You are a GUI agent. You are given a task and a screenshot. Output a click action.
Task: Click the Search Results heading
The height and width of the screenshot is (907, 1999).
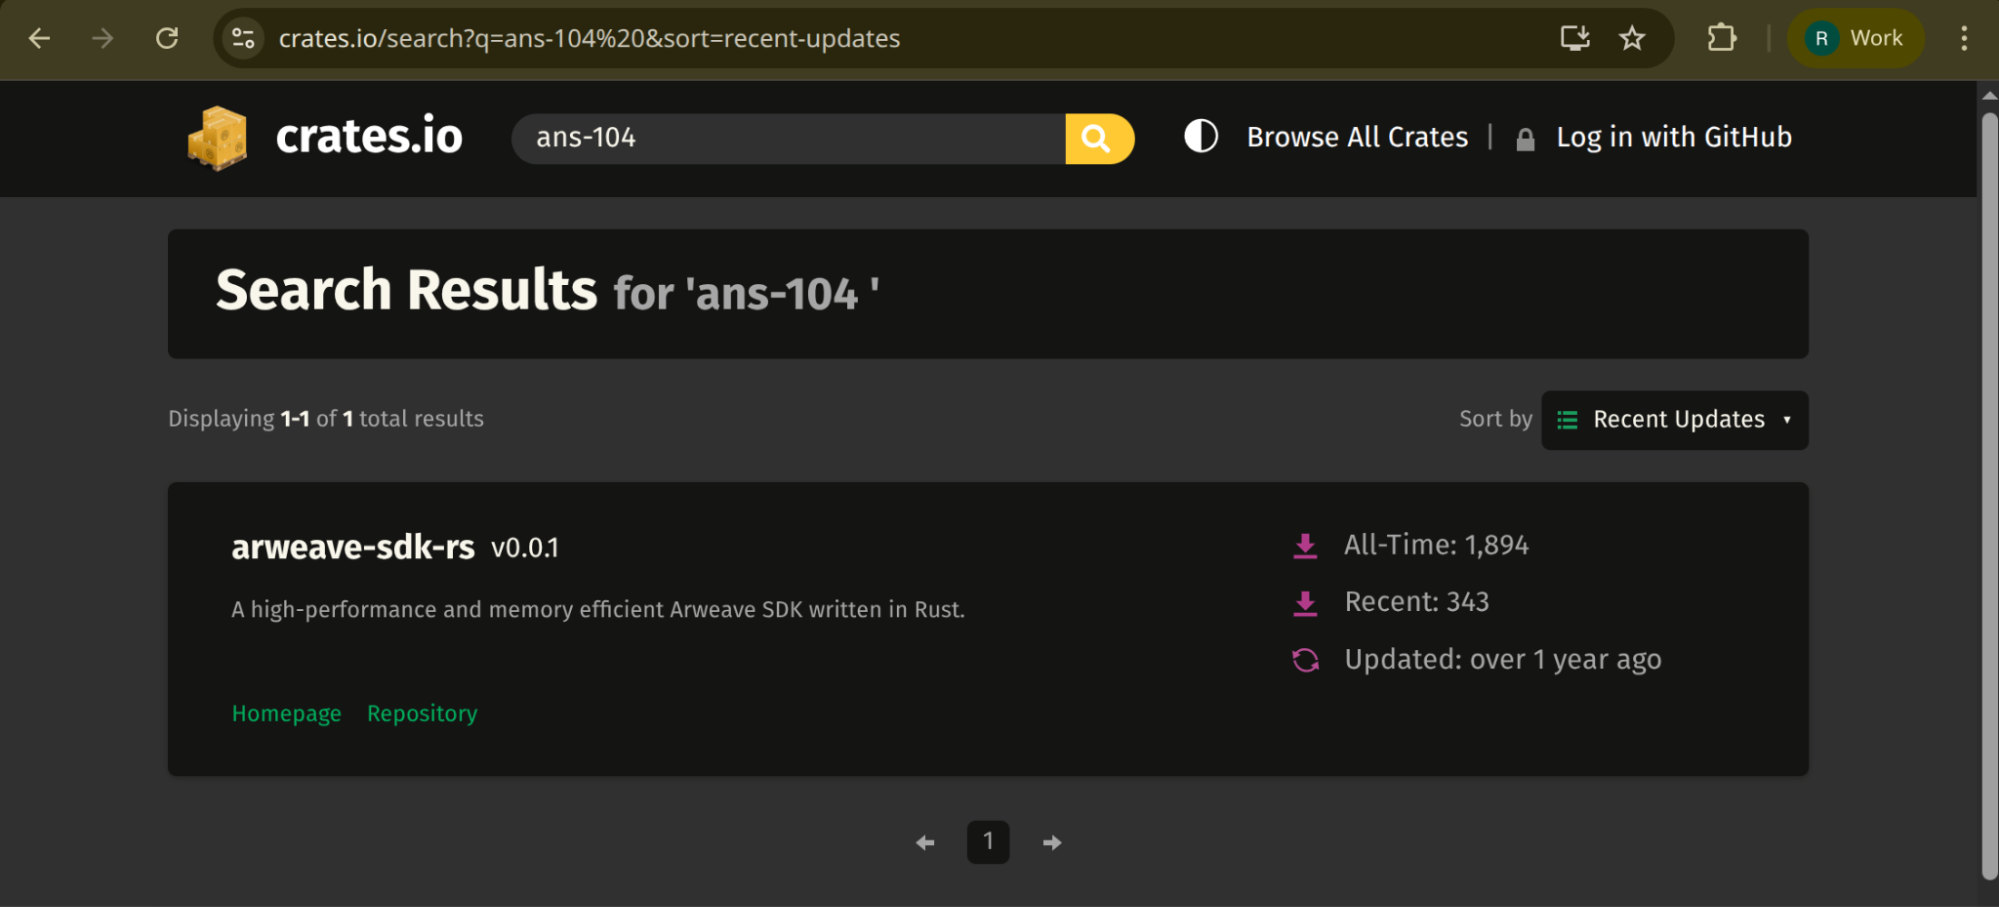(407, 290)
